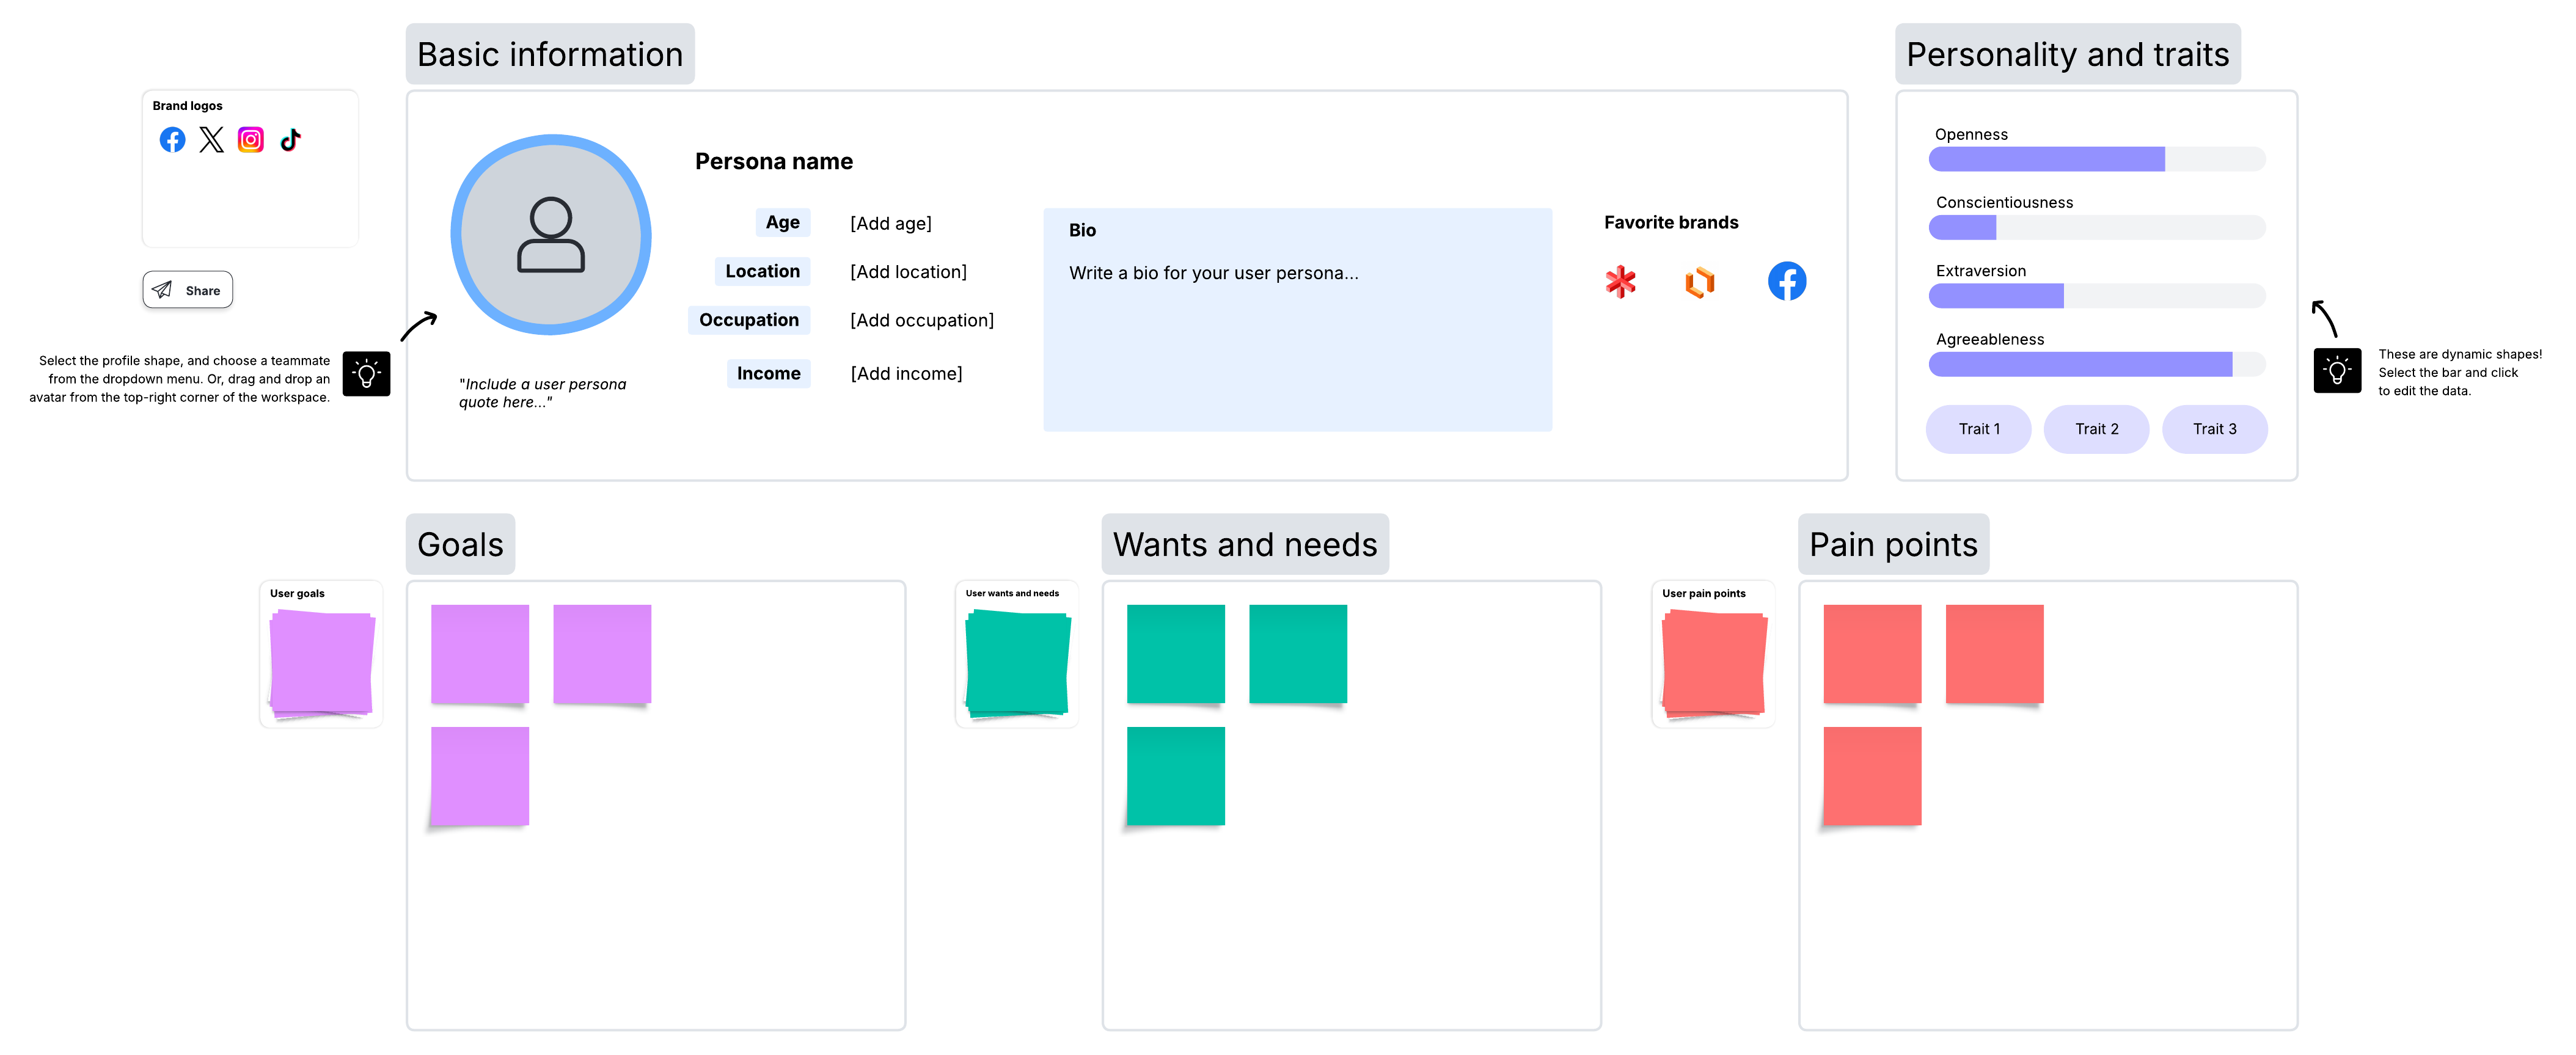Click the [Add age] field
Screen dimensions: 2576x1055
click(891, 223)
